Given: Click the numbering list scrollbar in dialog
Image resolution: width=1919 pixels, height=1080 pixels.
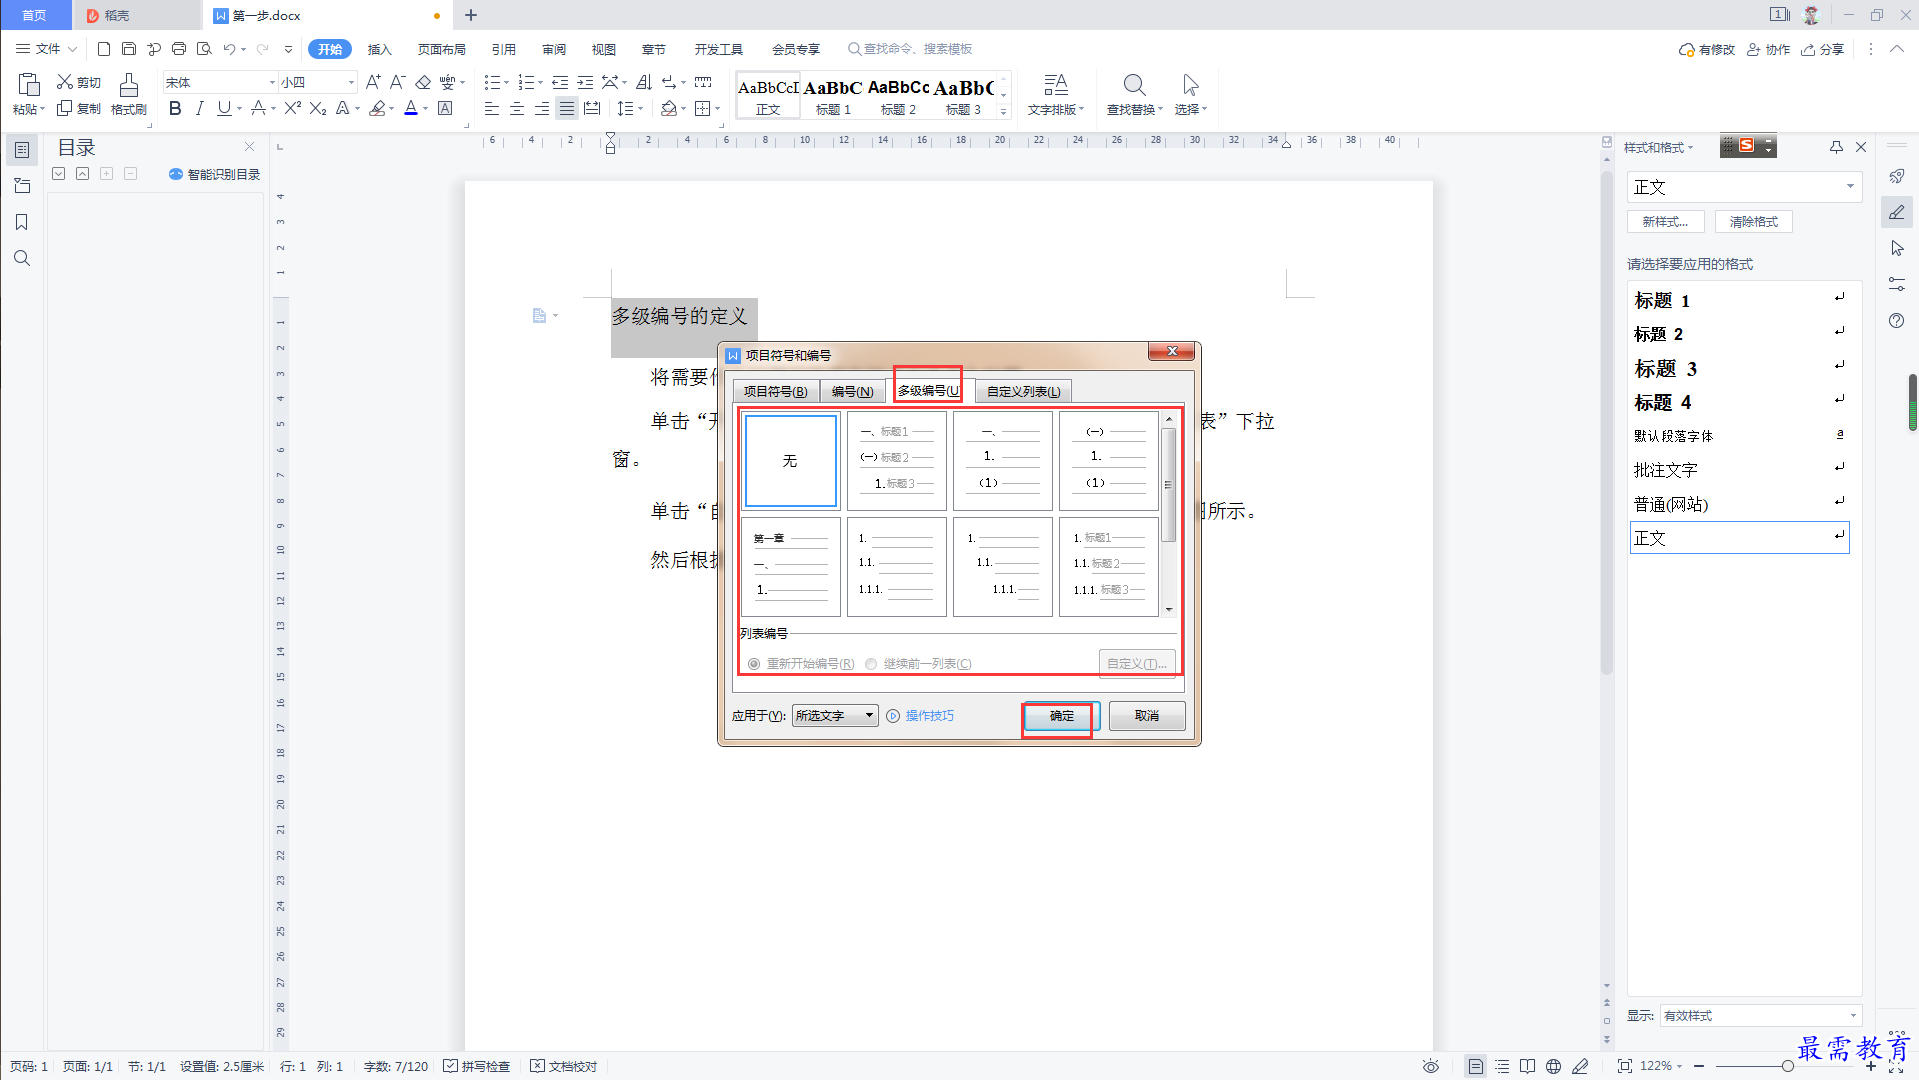Looking at the screenshot, I should (1168, 485).
